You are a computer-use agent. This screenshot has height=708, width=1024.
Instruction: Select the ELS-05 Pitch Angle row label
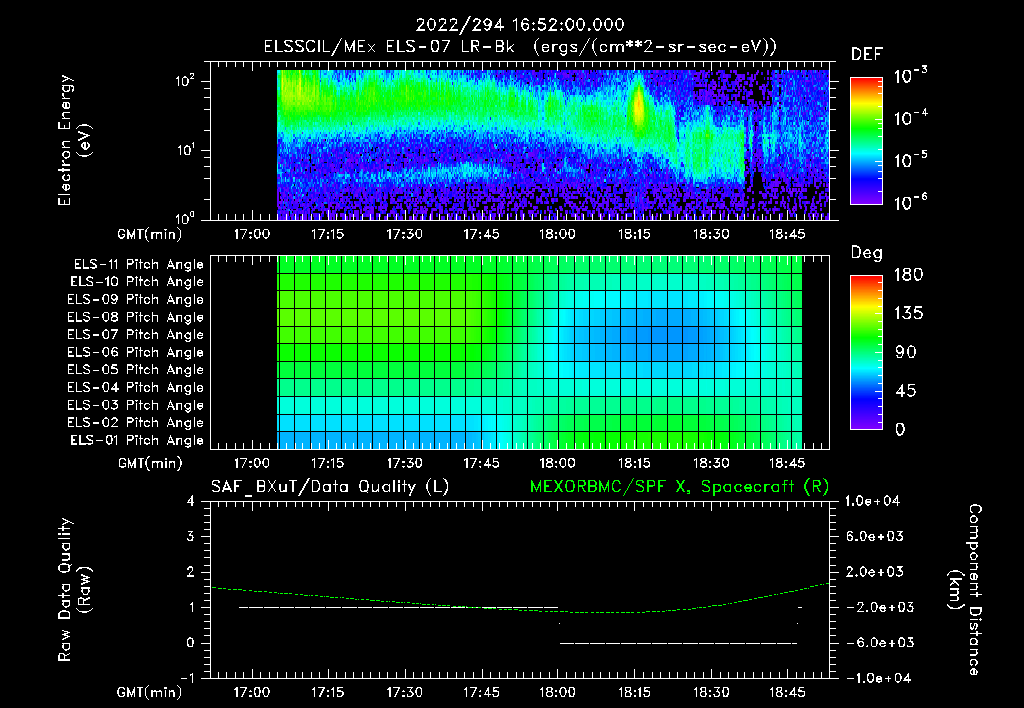(135, 370)
